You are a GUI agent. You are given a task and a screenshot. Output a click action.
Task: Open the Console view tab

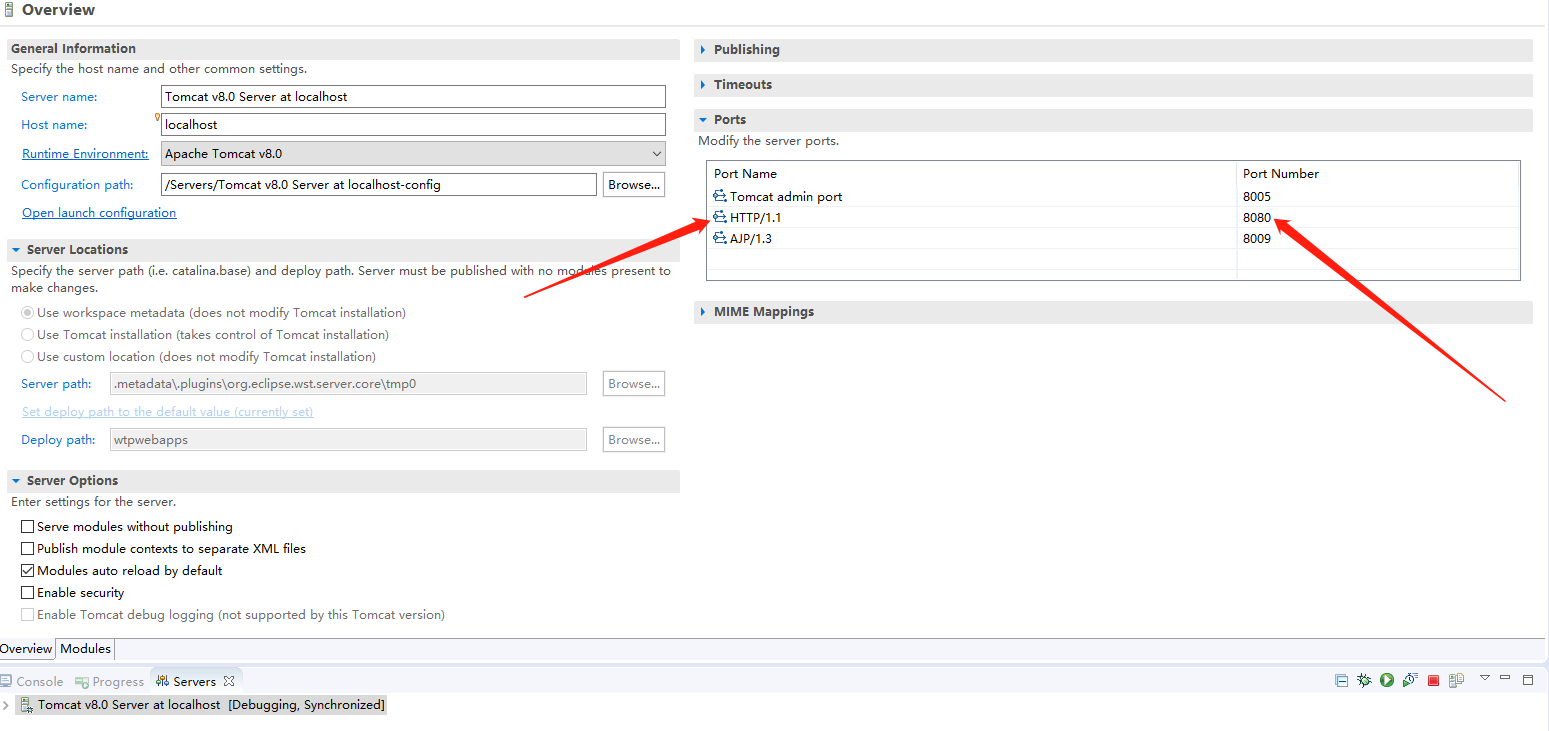pos(32,681)
